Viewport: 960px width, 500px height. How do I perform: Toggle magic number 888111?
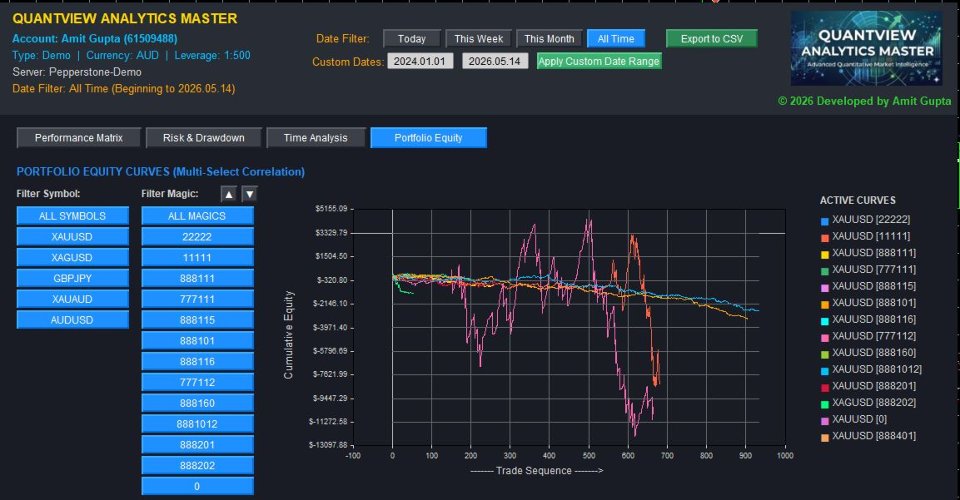click(197, 278)
